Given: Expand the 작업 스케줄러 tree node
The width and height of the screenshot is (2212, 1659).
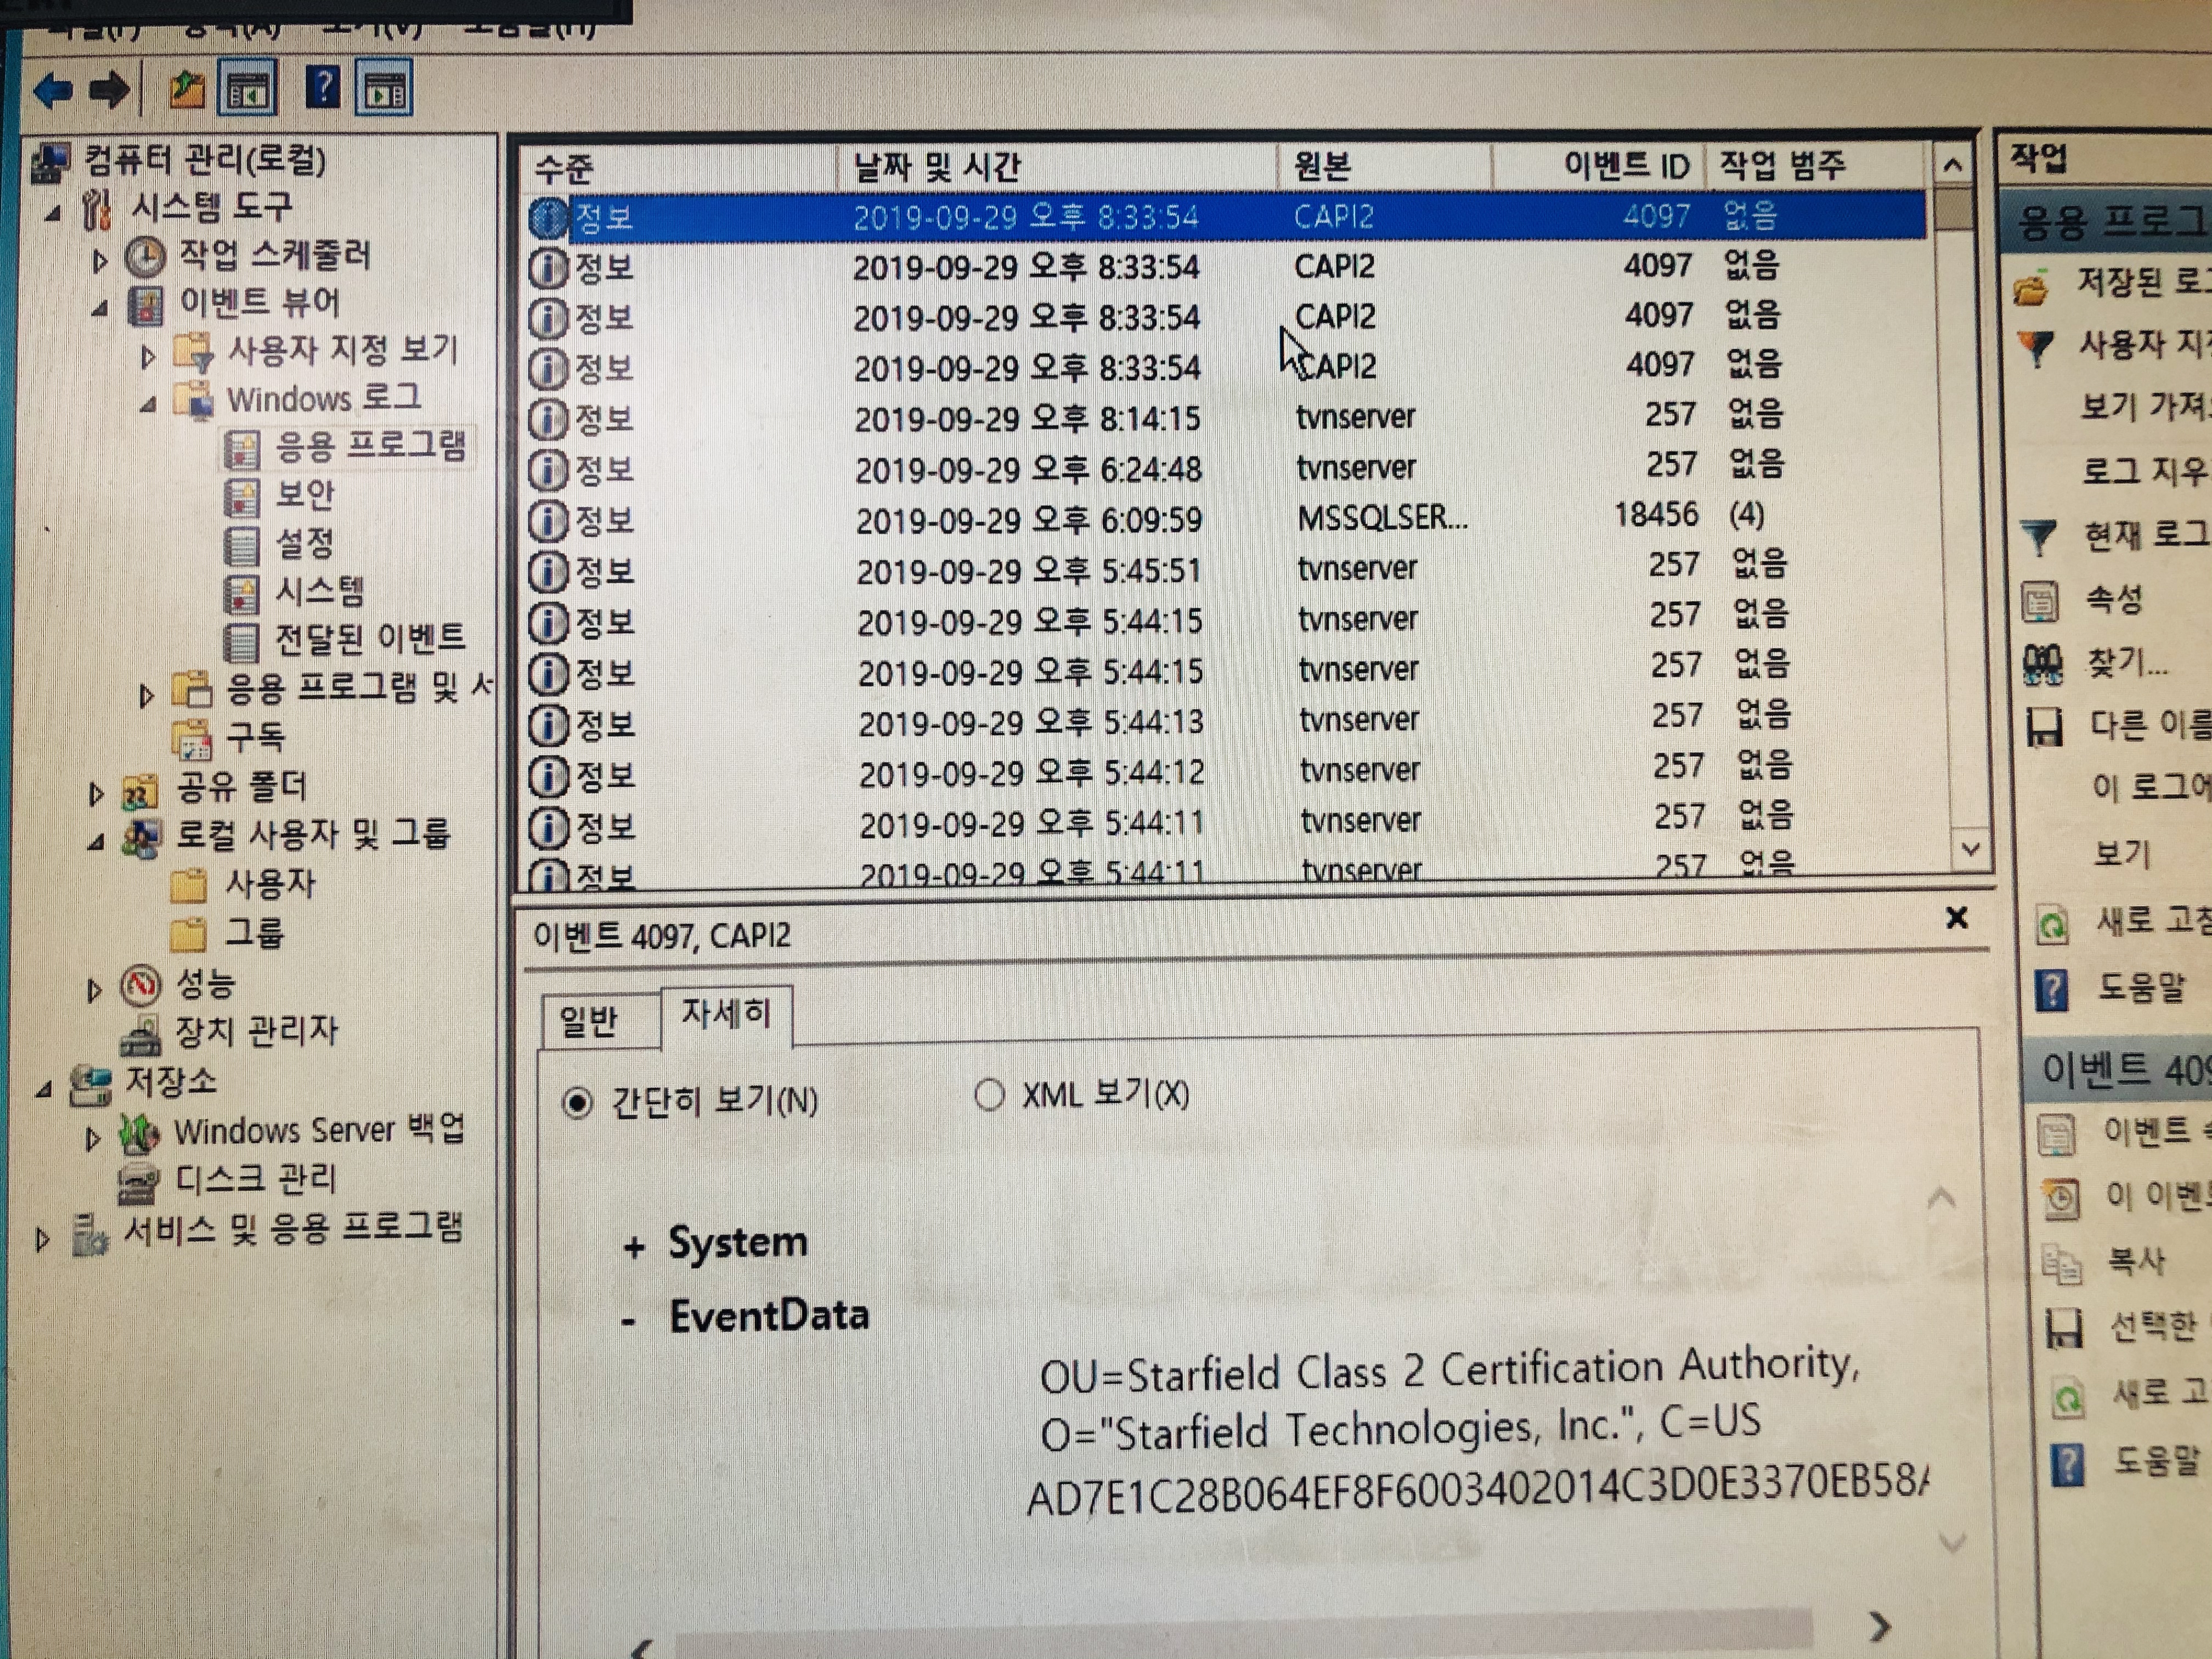Looking at the screenshot, I should (x=99, y=261).
